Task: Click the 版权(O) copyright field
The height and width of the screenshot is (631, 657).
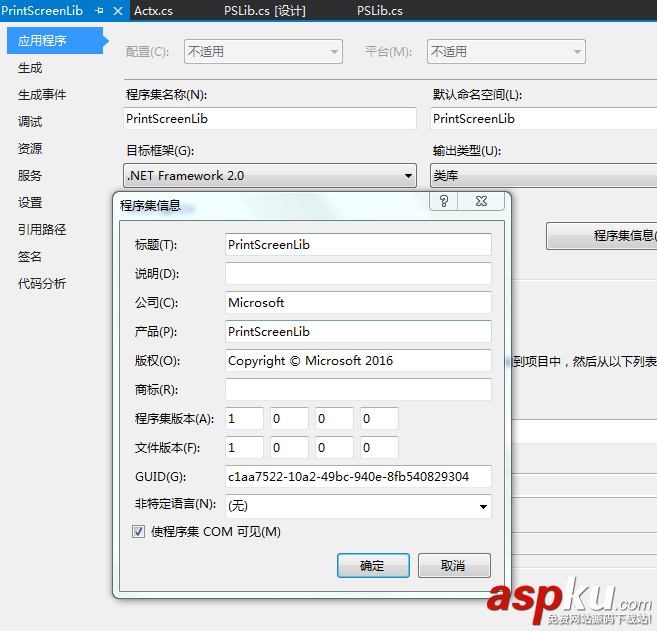Action: pyautogui.click(x=358, y=361)
